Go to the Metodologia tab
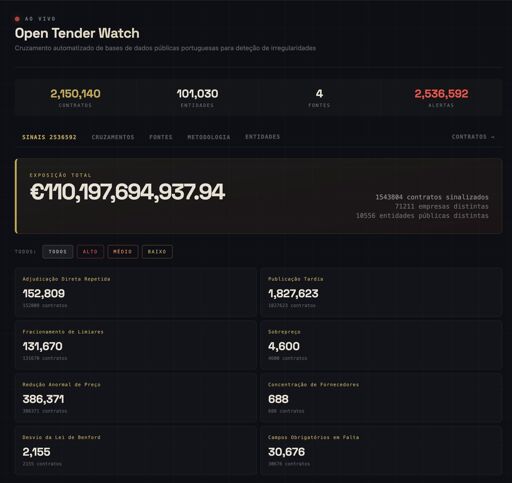512x483 pixels. click(209, 137)
